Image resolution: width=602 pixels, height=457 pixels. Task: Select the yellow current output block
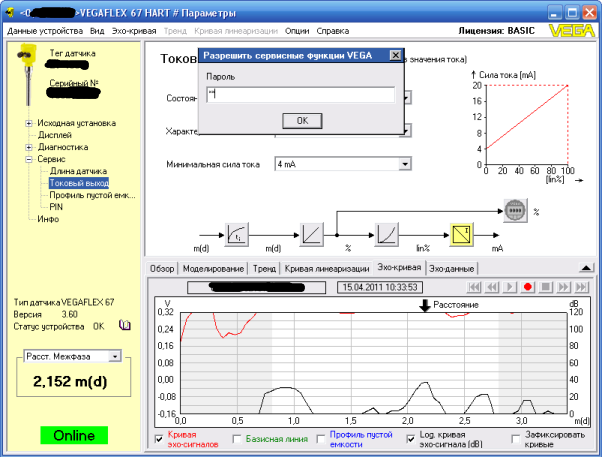(461, 234)
